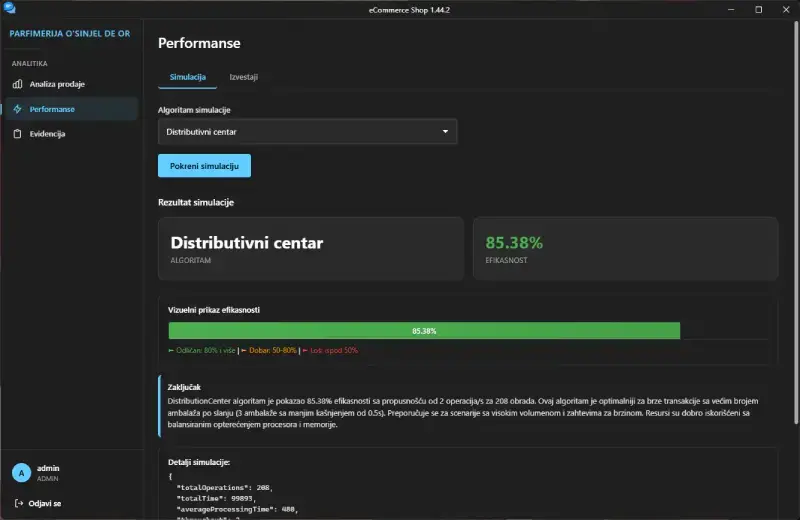Click the 85.38% efikasnost card value
This screenshot has width=800, height=520.
(x=514, y=243)
